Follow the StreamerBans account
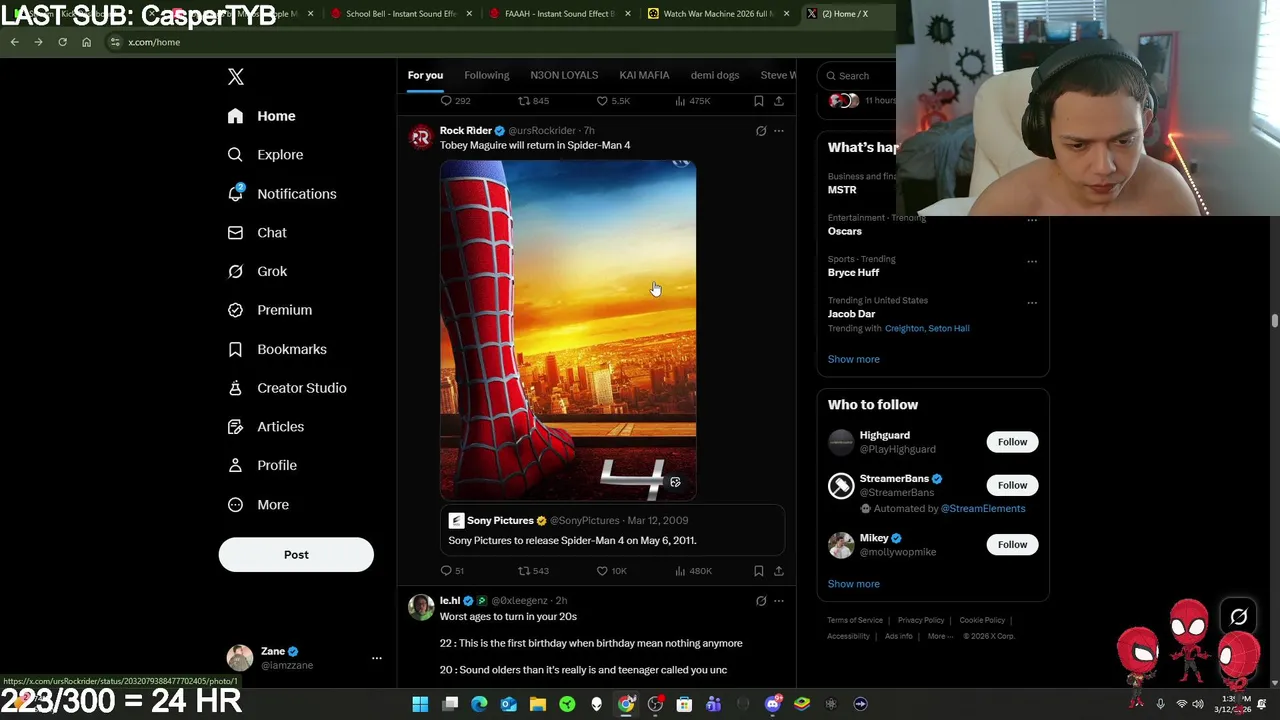 (1012, 485)
